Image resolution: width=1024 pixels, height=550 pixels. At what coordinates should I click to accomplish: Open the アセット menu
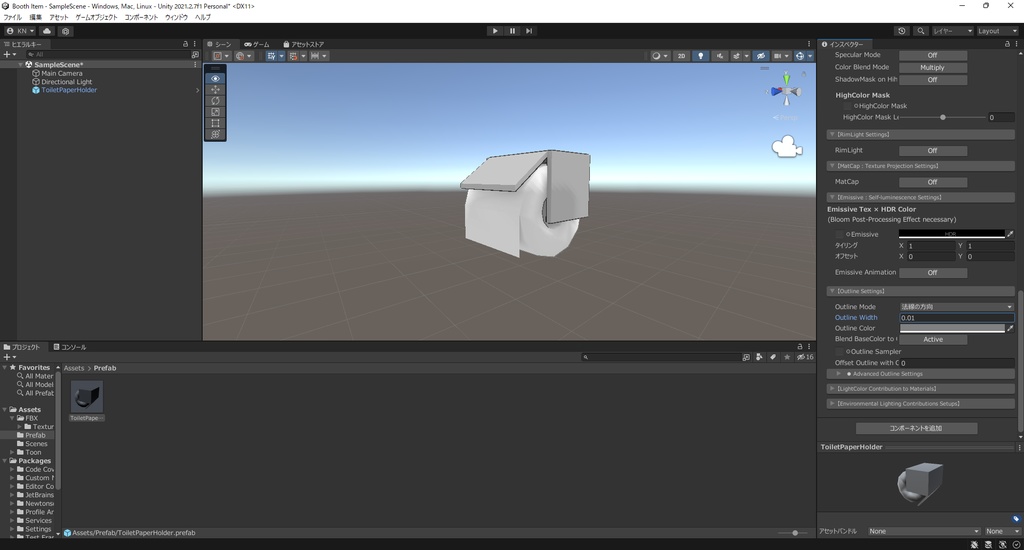tap(59, 17)
